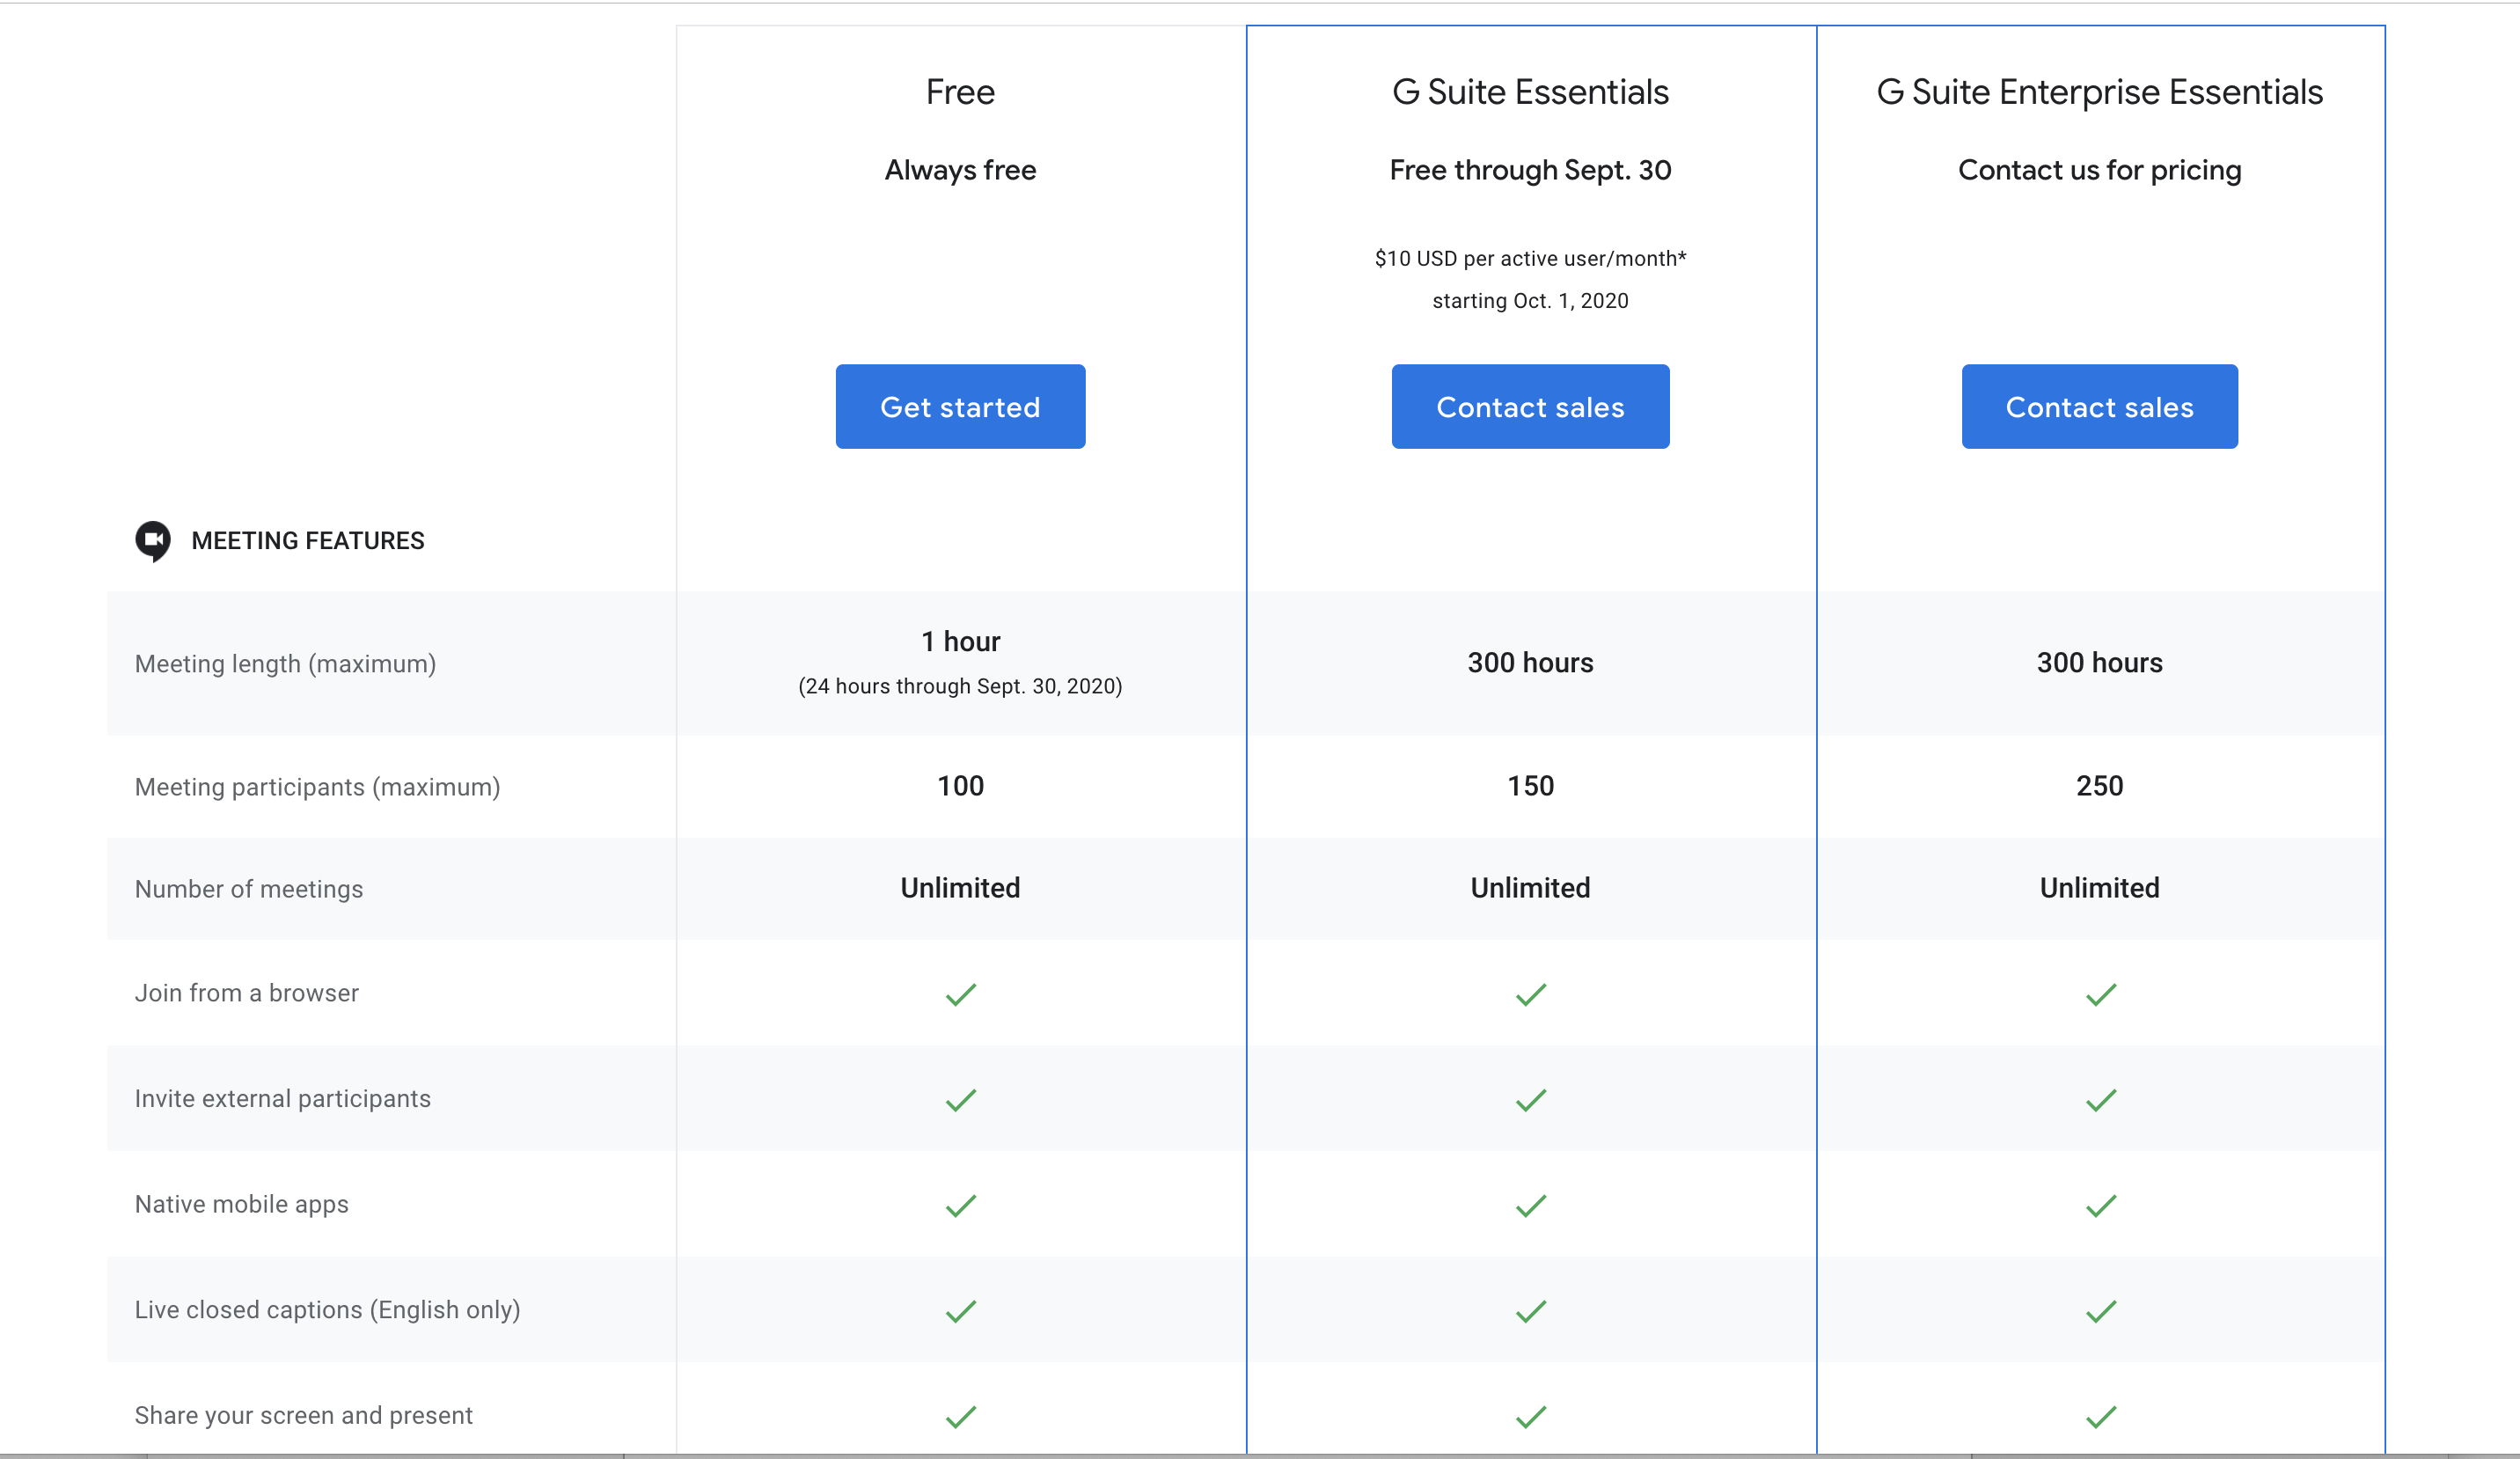Screen dimensions: 2520x1459
Task: Click the Free plan title
Action: (960, 92)
